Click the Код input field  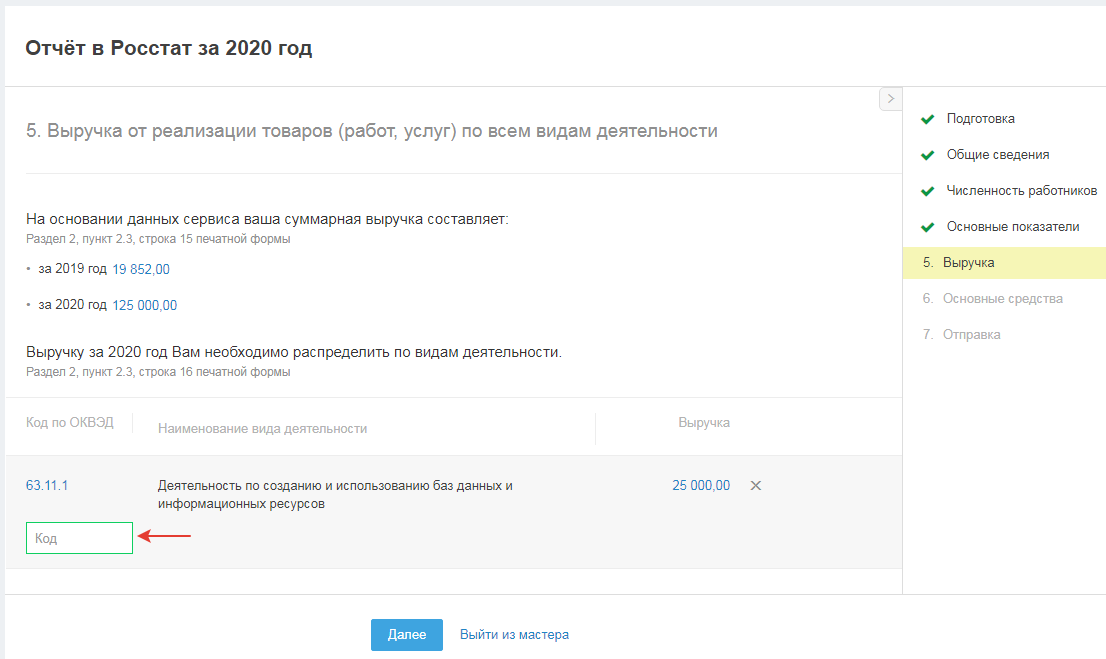[79, 538]
